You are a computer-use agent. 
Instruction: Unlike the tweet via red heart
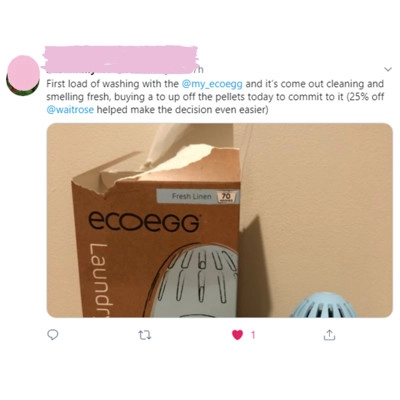pyautogui.click(x=237, y=335)
